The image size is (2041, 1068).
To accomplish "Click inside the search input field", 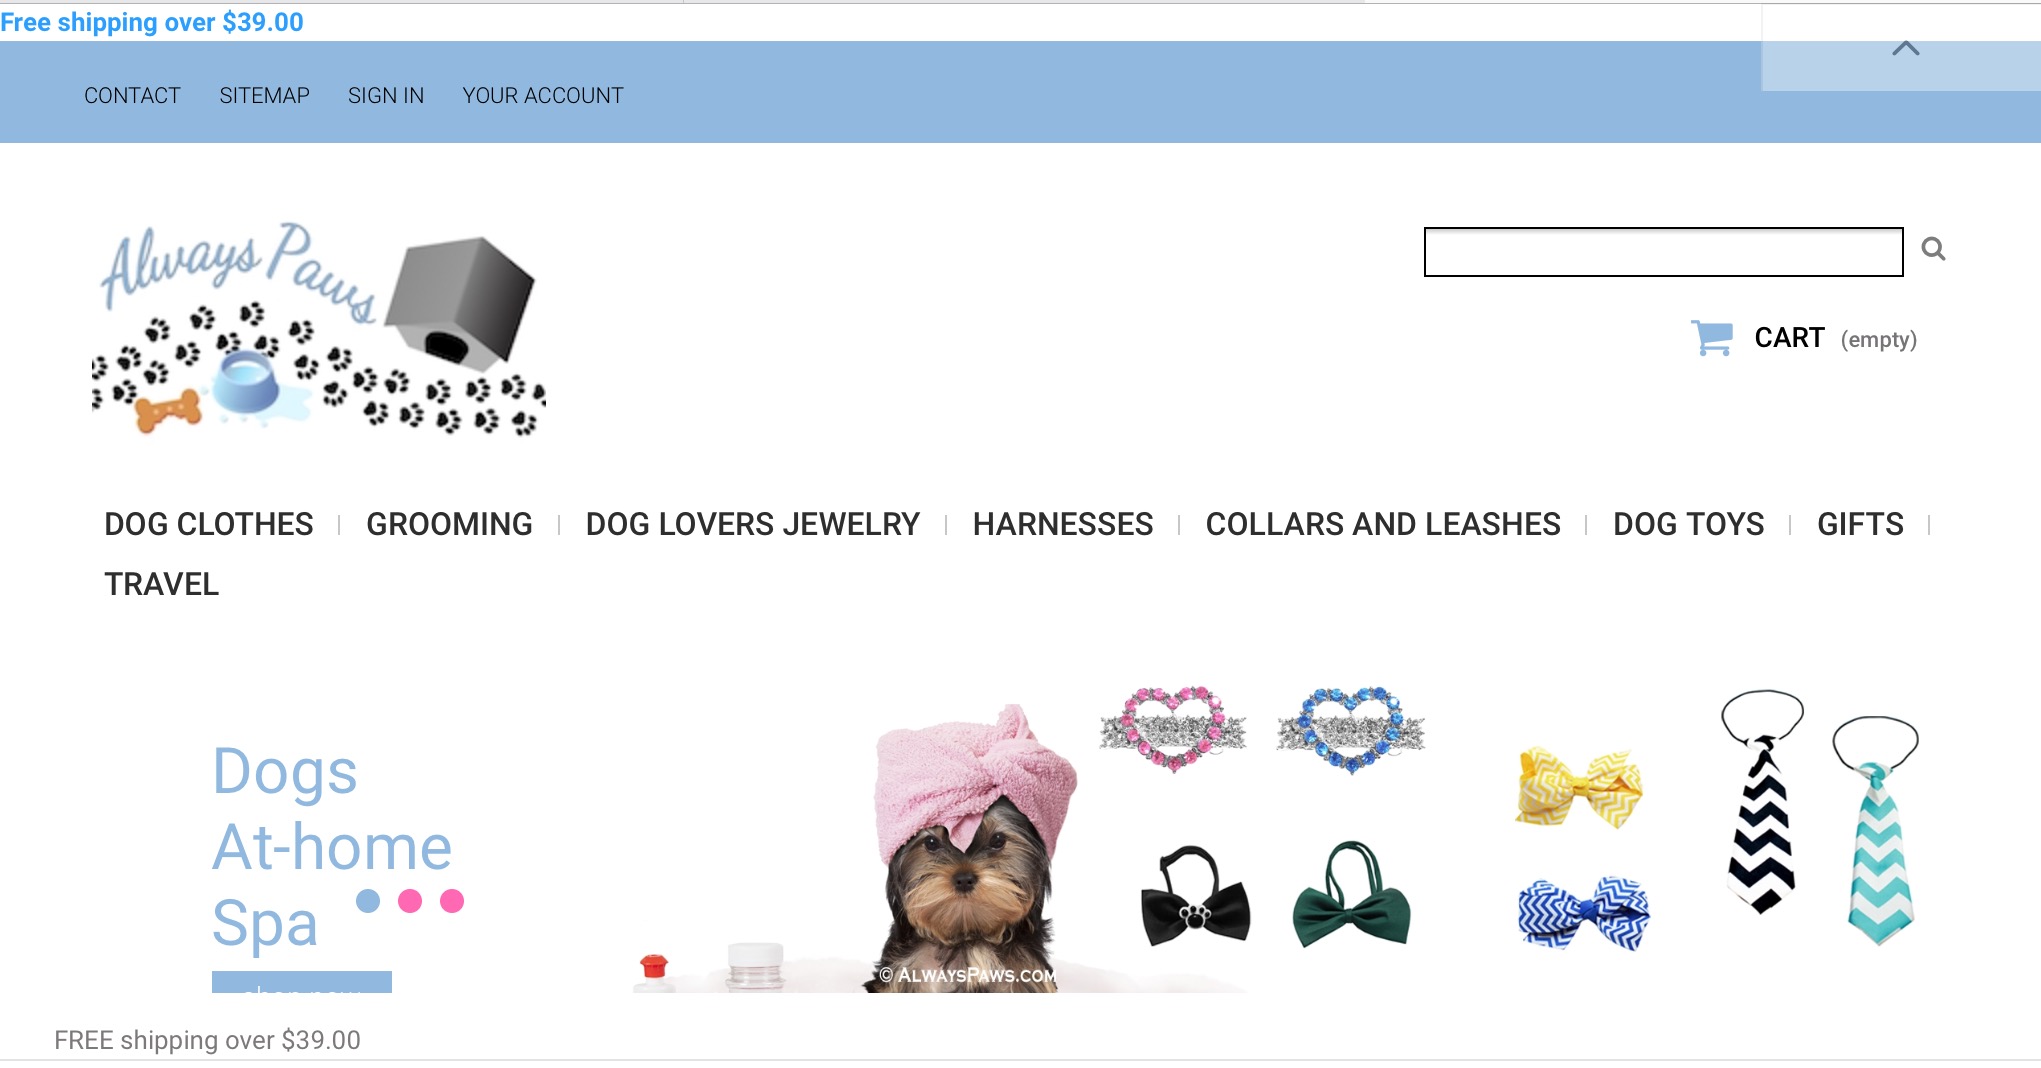I will point(1663,252).
